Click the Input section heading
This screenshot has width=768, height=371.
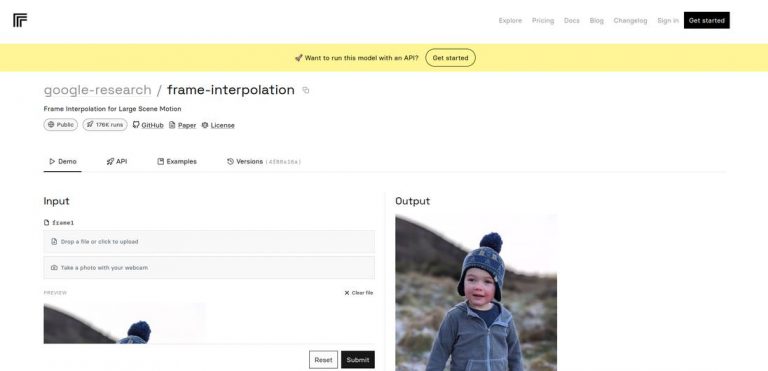coord(56,201)
